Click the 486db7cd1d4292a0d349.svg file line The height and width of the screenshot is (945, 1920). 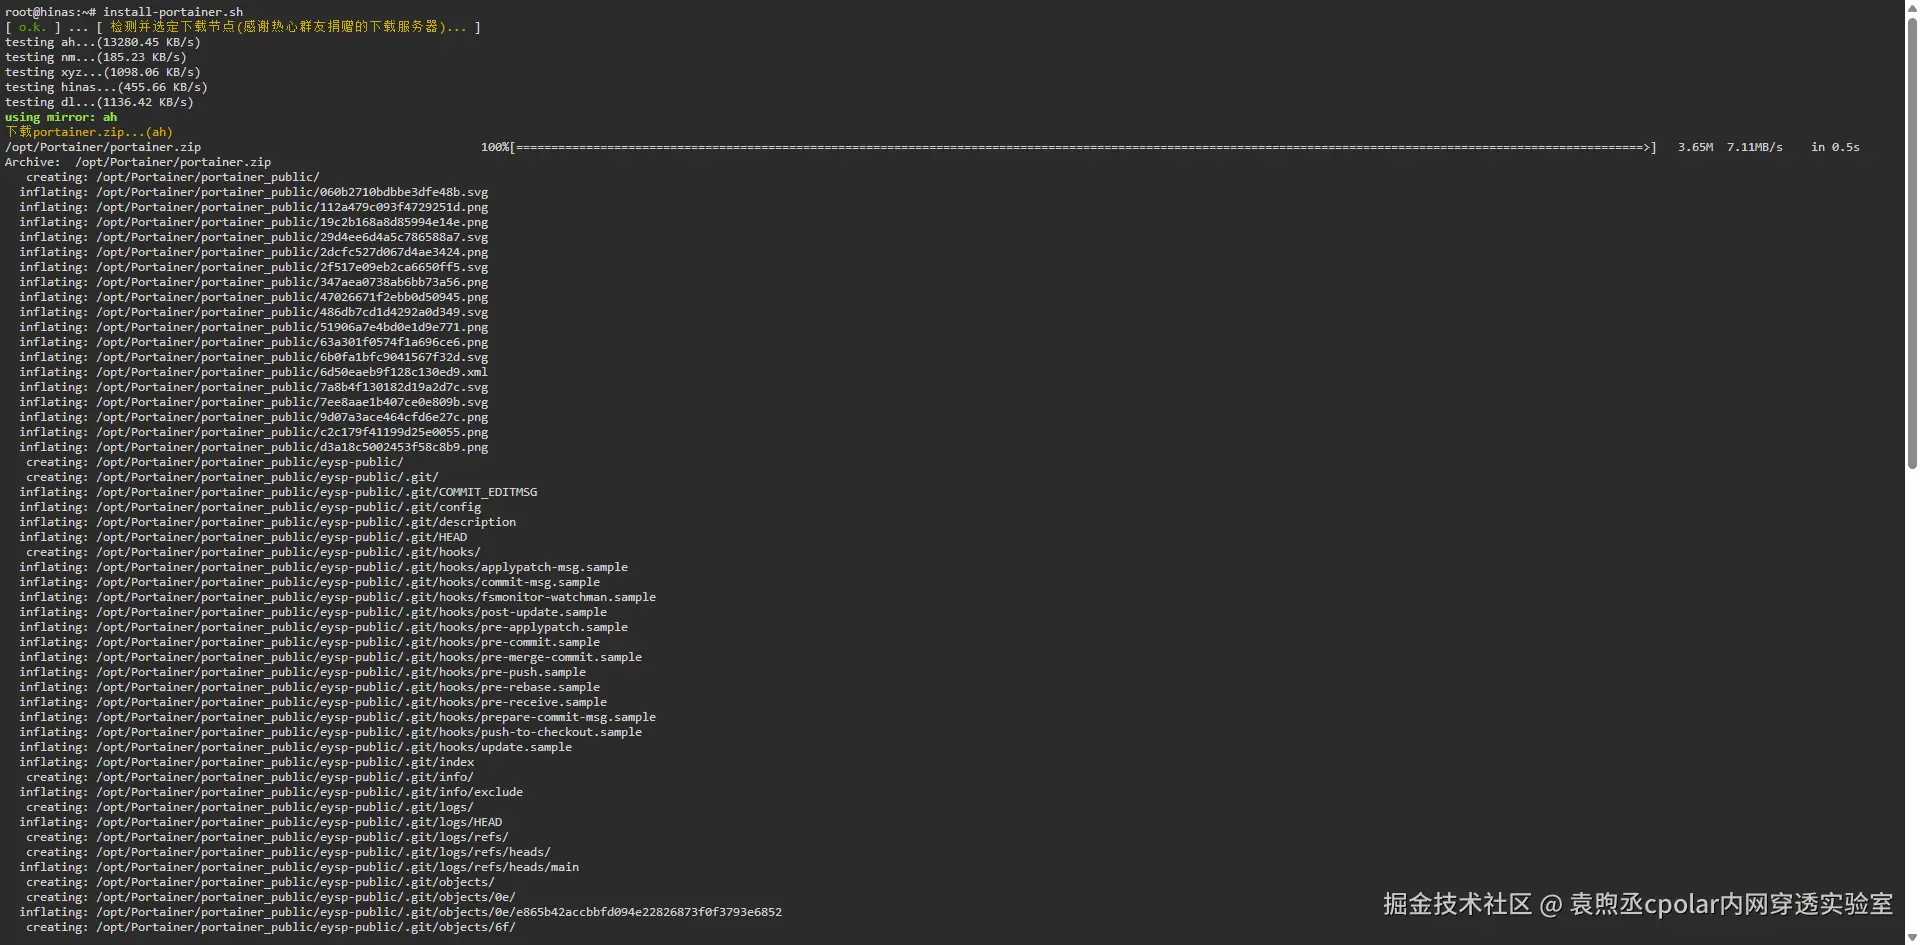click(254, 312)
